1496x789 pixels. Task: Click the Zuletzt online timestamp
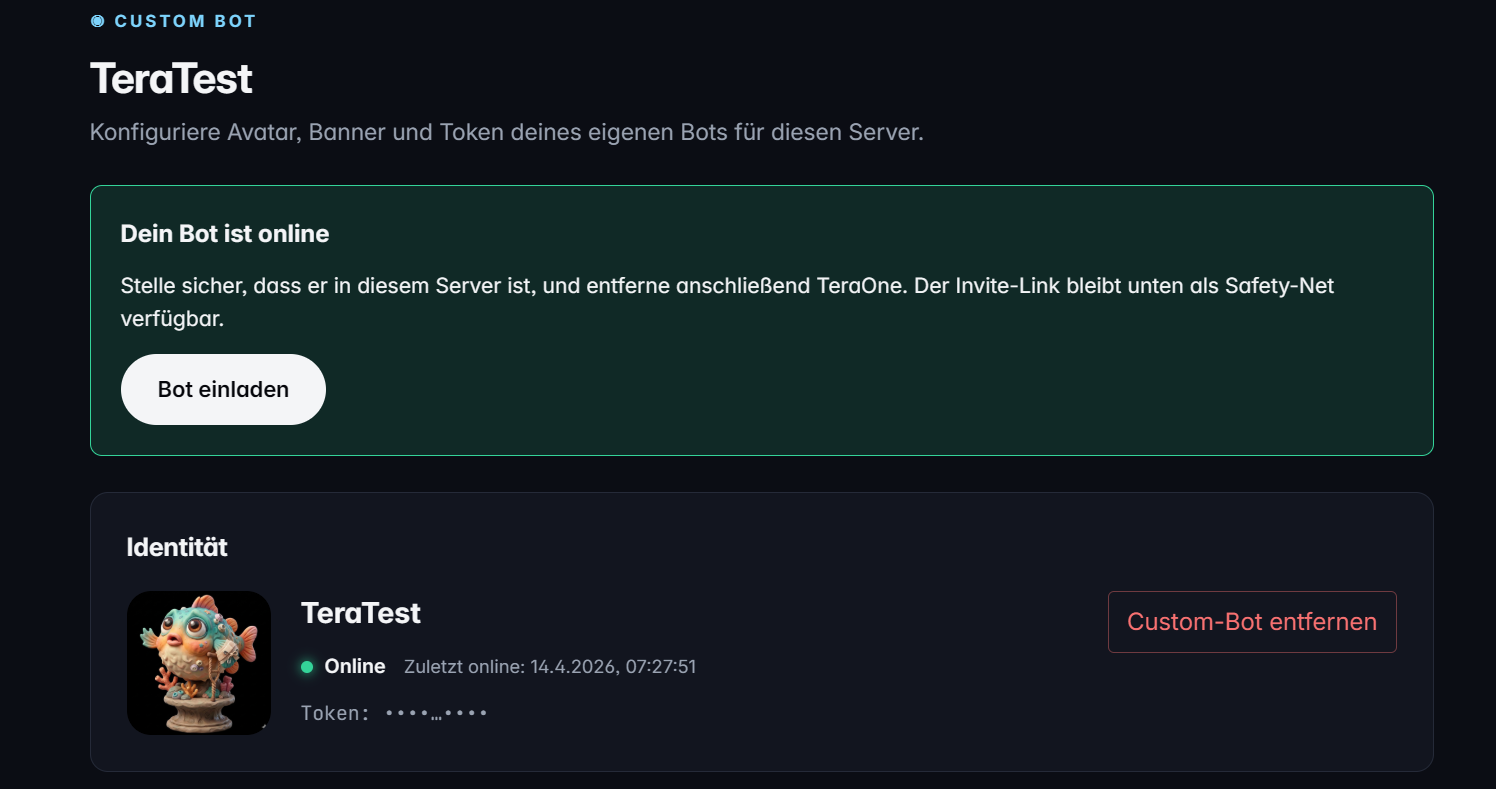548,666
